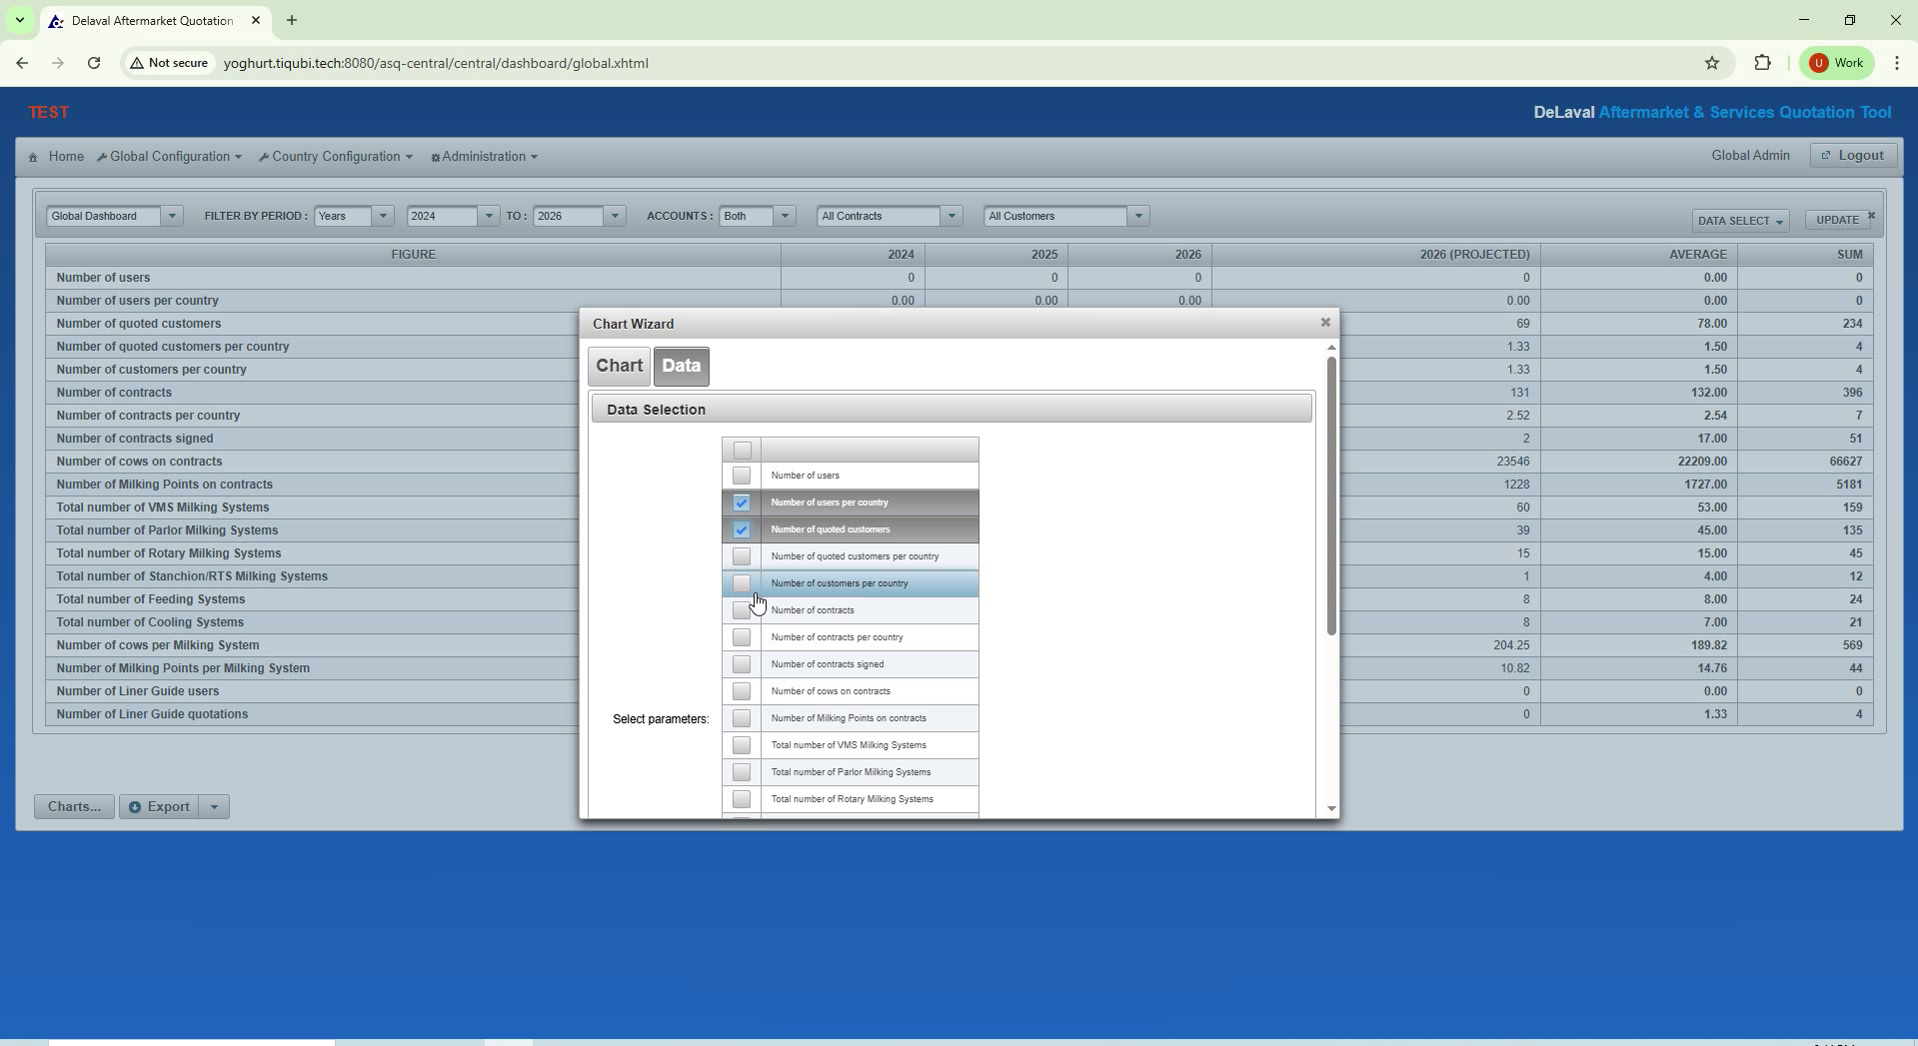Viewport: 1918px width, 1046px height.
Task: Click the Home icon in navigation bar
Action: (x=33, y=157)
